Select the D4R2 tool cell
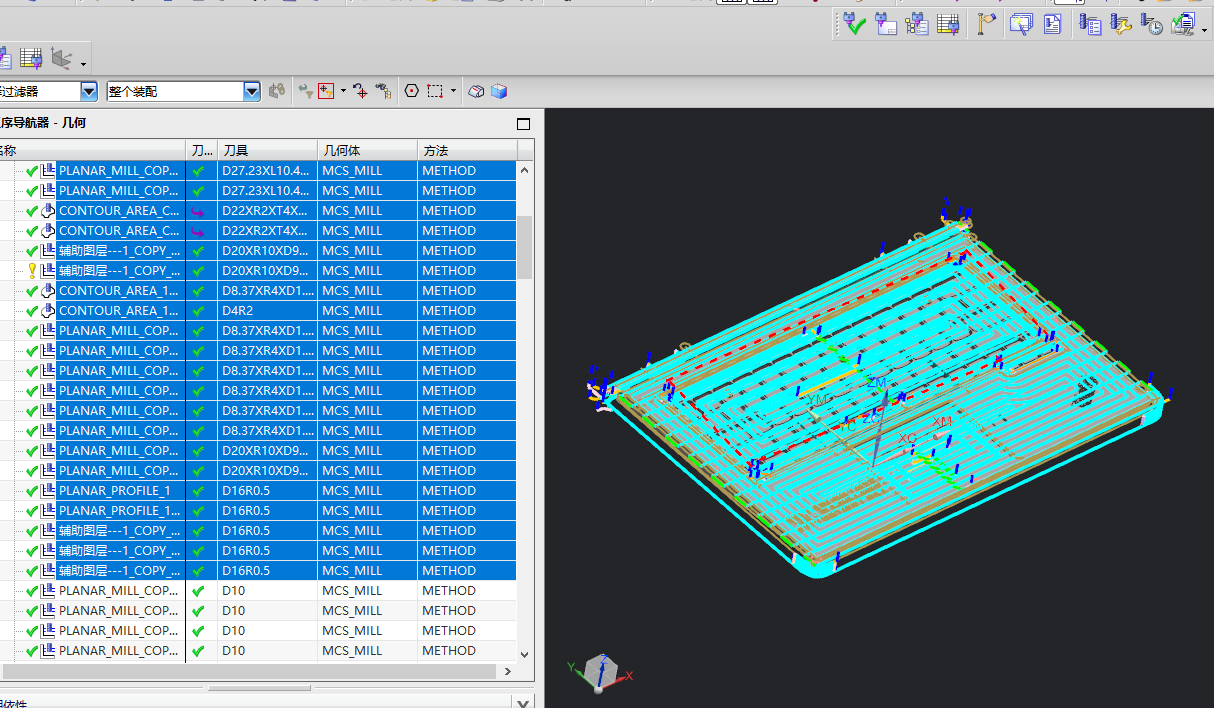 267,310
